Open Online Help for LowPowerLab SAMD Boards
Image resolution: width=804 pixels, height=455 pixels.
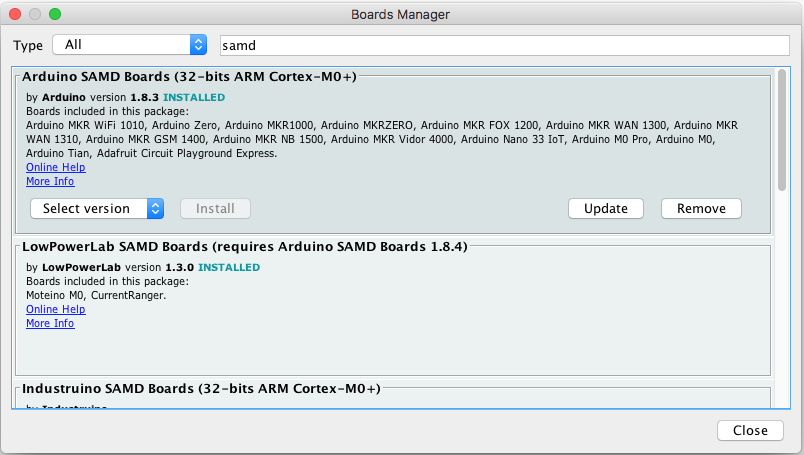[56, 309]
